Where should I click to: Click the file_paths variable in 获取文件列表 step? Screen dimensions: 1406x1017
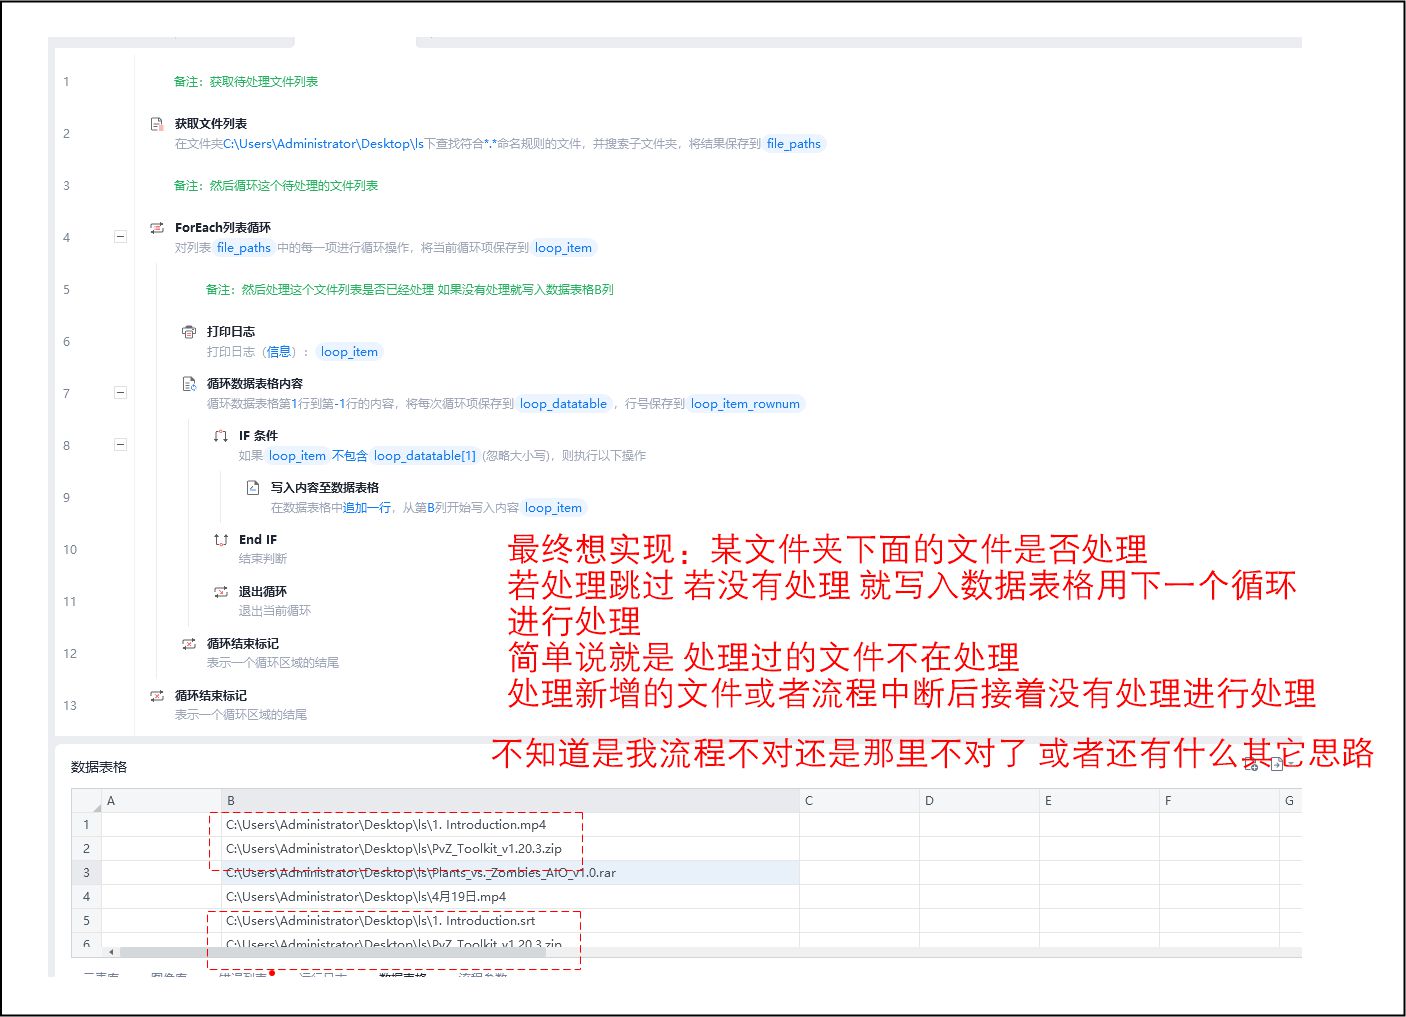pyautogui.click(x=793, y=144)
